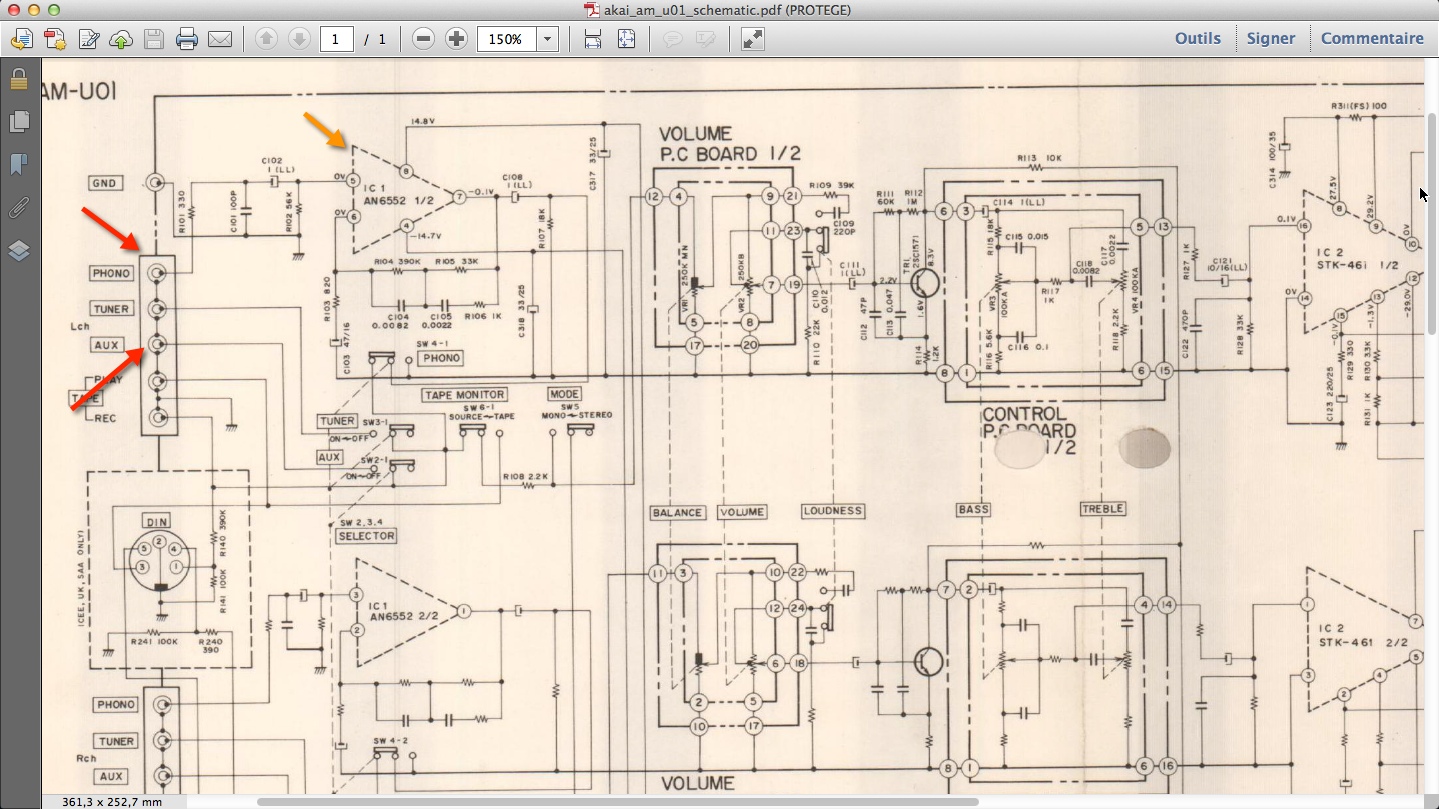1439x809 pixels.
Task: Click the SELECTOR label
Action: click(366, 536)
